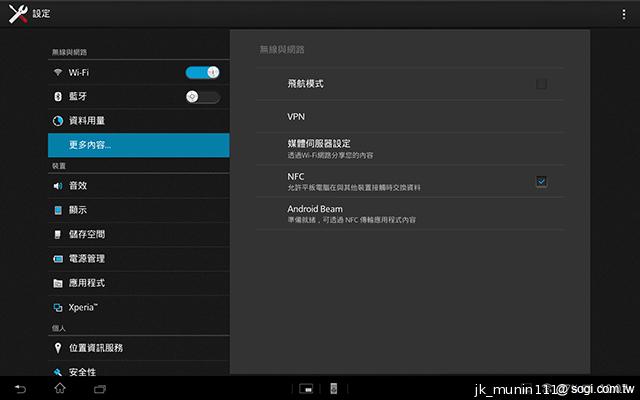Open 位置資訊服務 location services
The width and height of the screenshot is (640, 400).
pyautogui.click(x=138, y=348)
